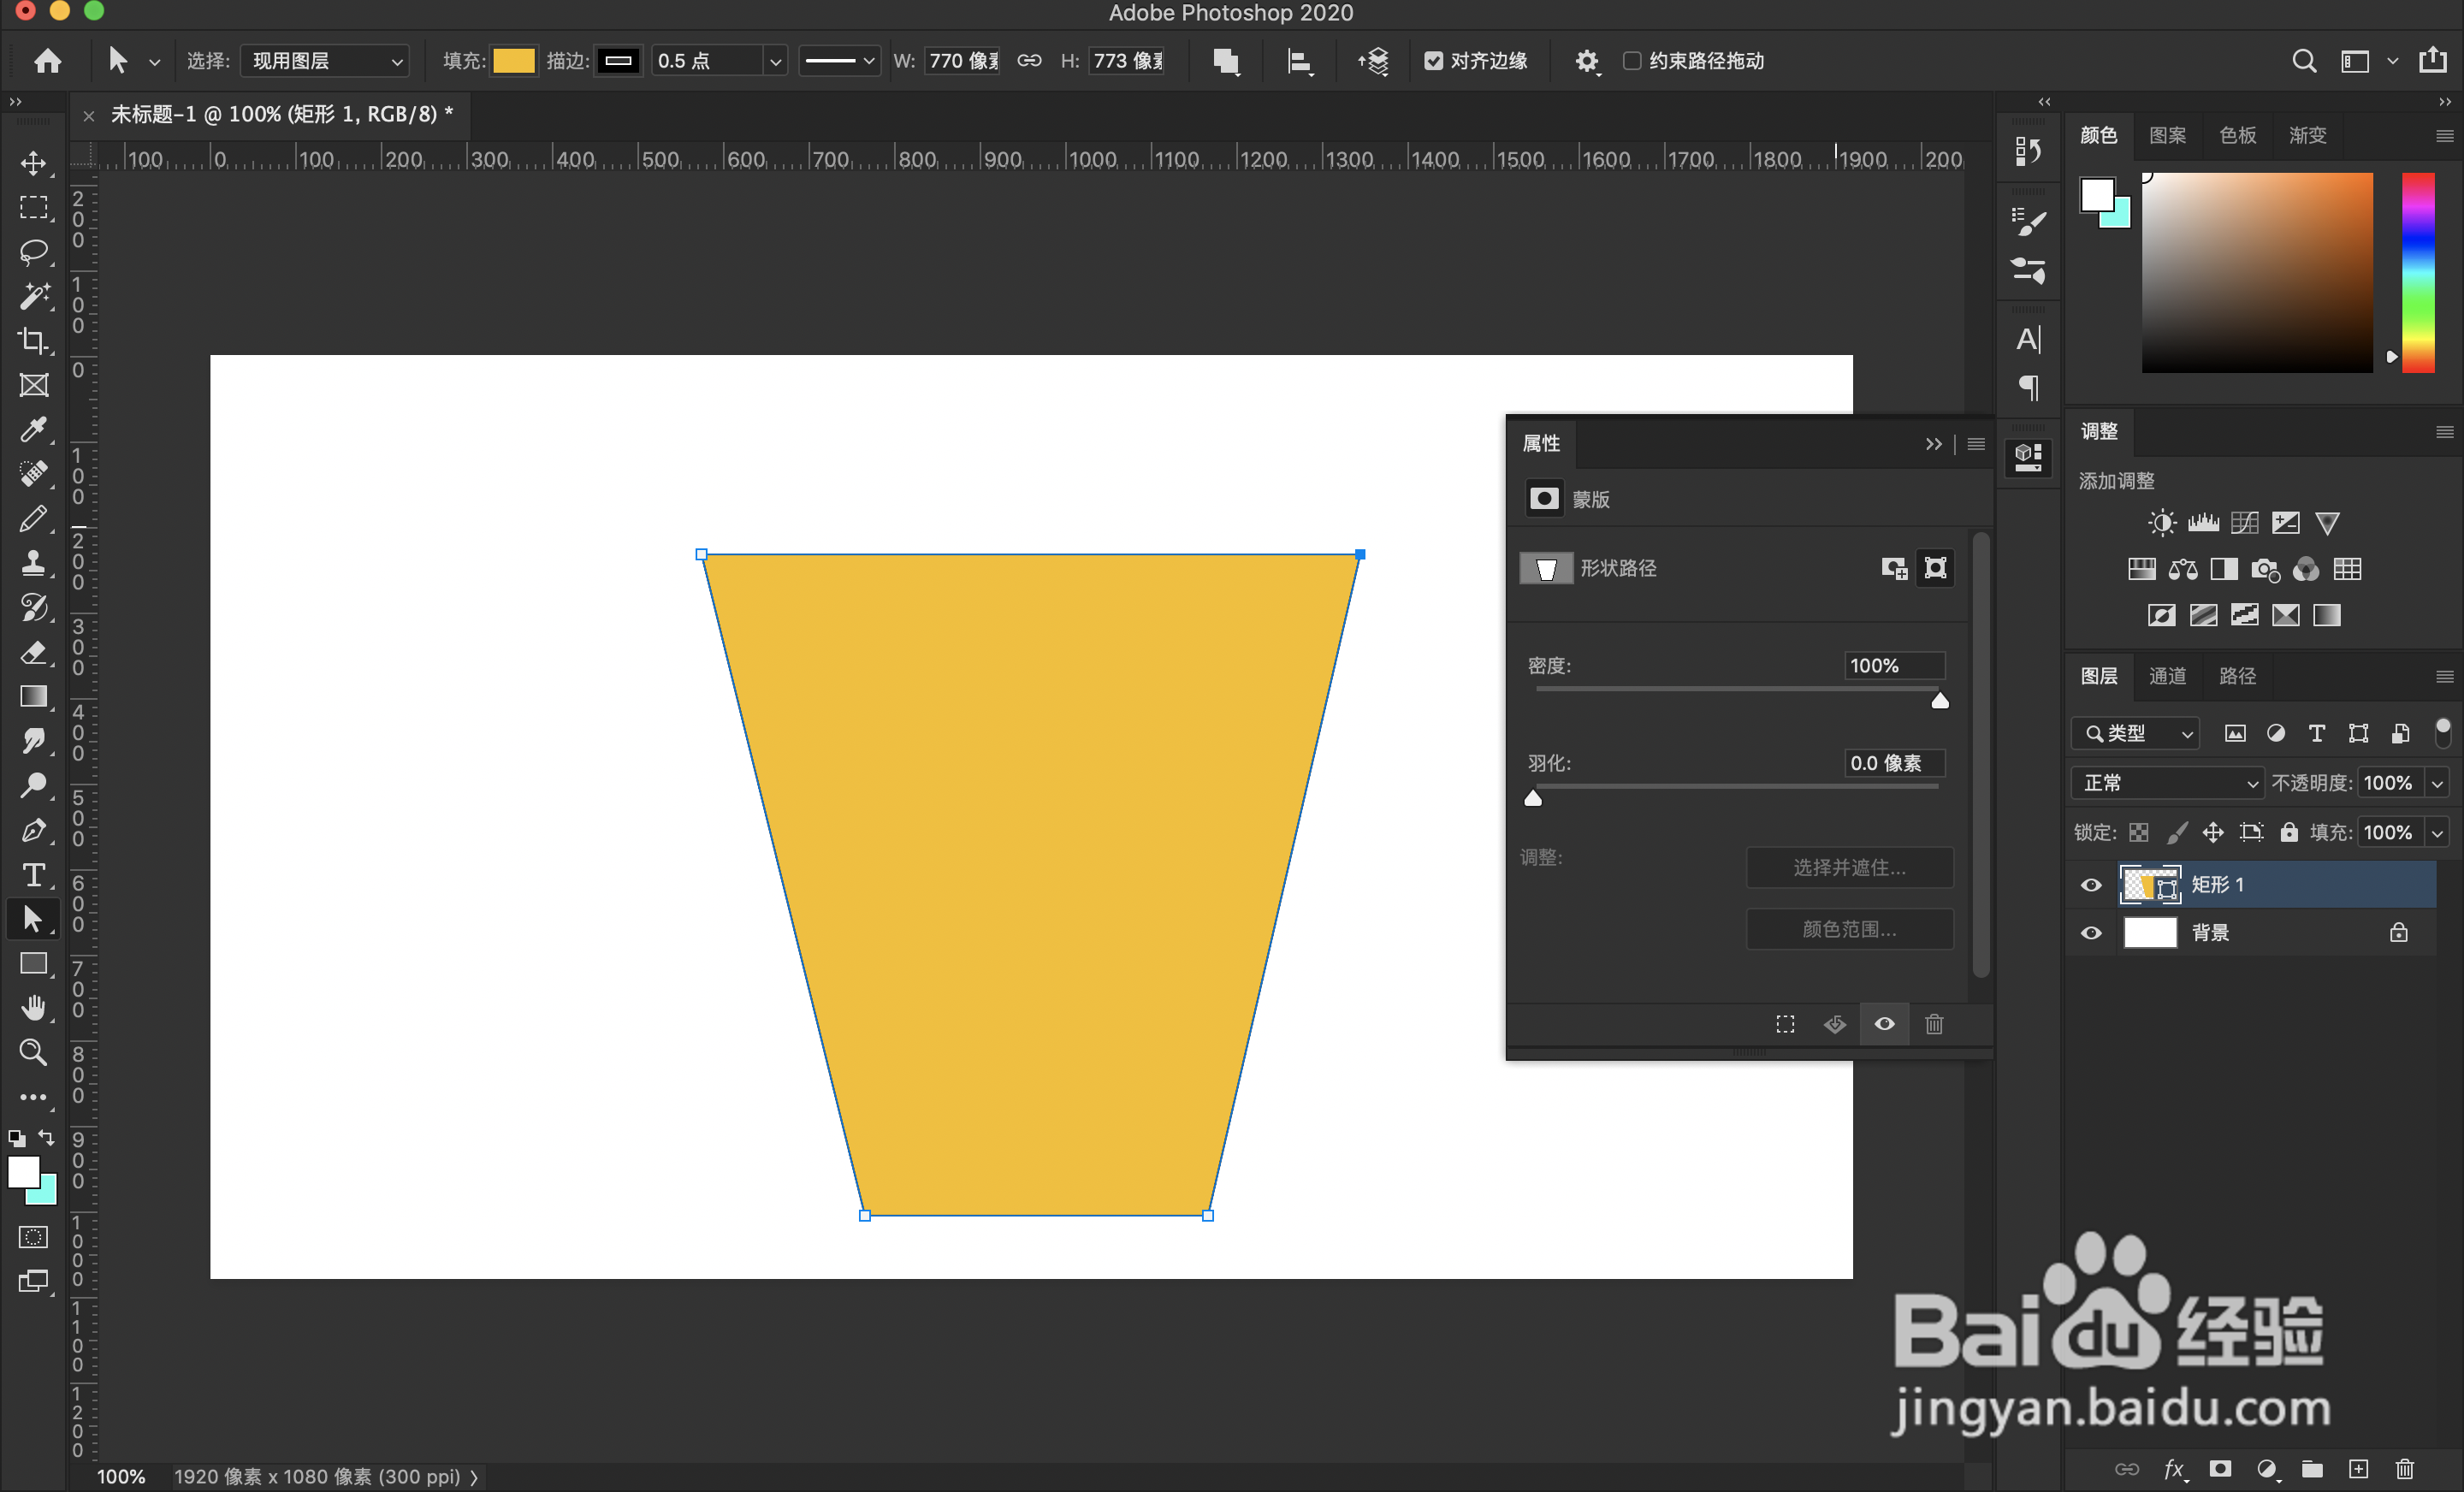Open the 现用图层 selection dropdown
This screenshot has height=1492, width=2464.
[x=326, y=61]
